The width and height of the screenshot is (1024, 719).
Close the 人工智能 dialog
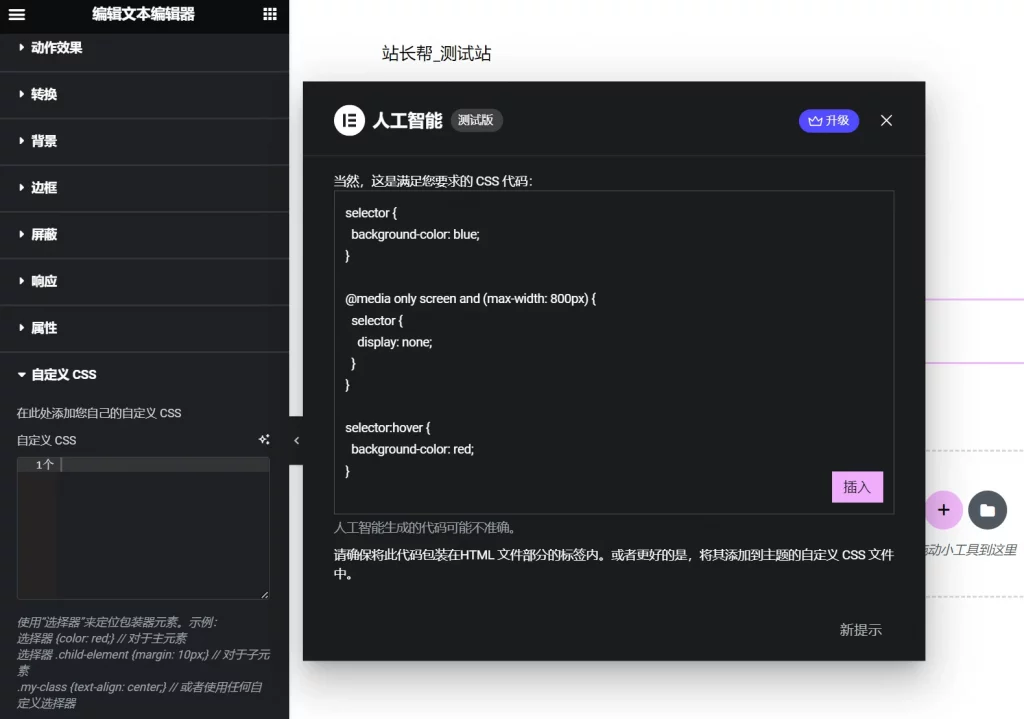pos(886,120)
